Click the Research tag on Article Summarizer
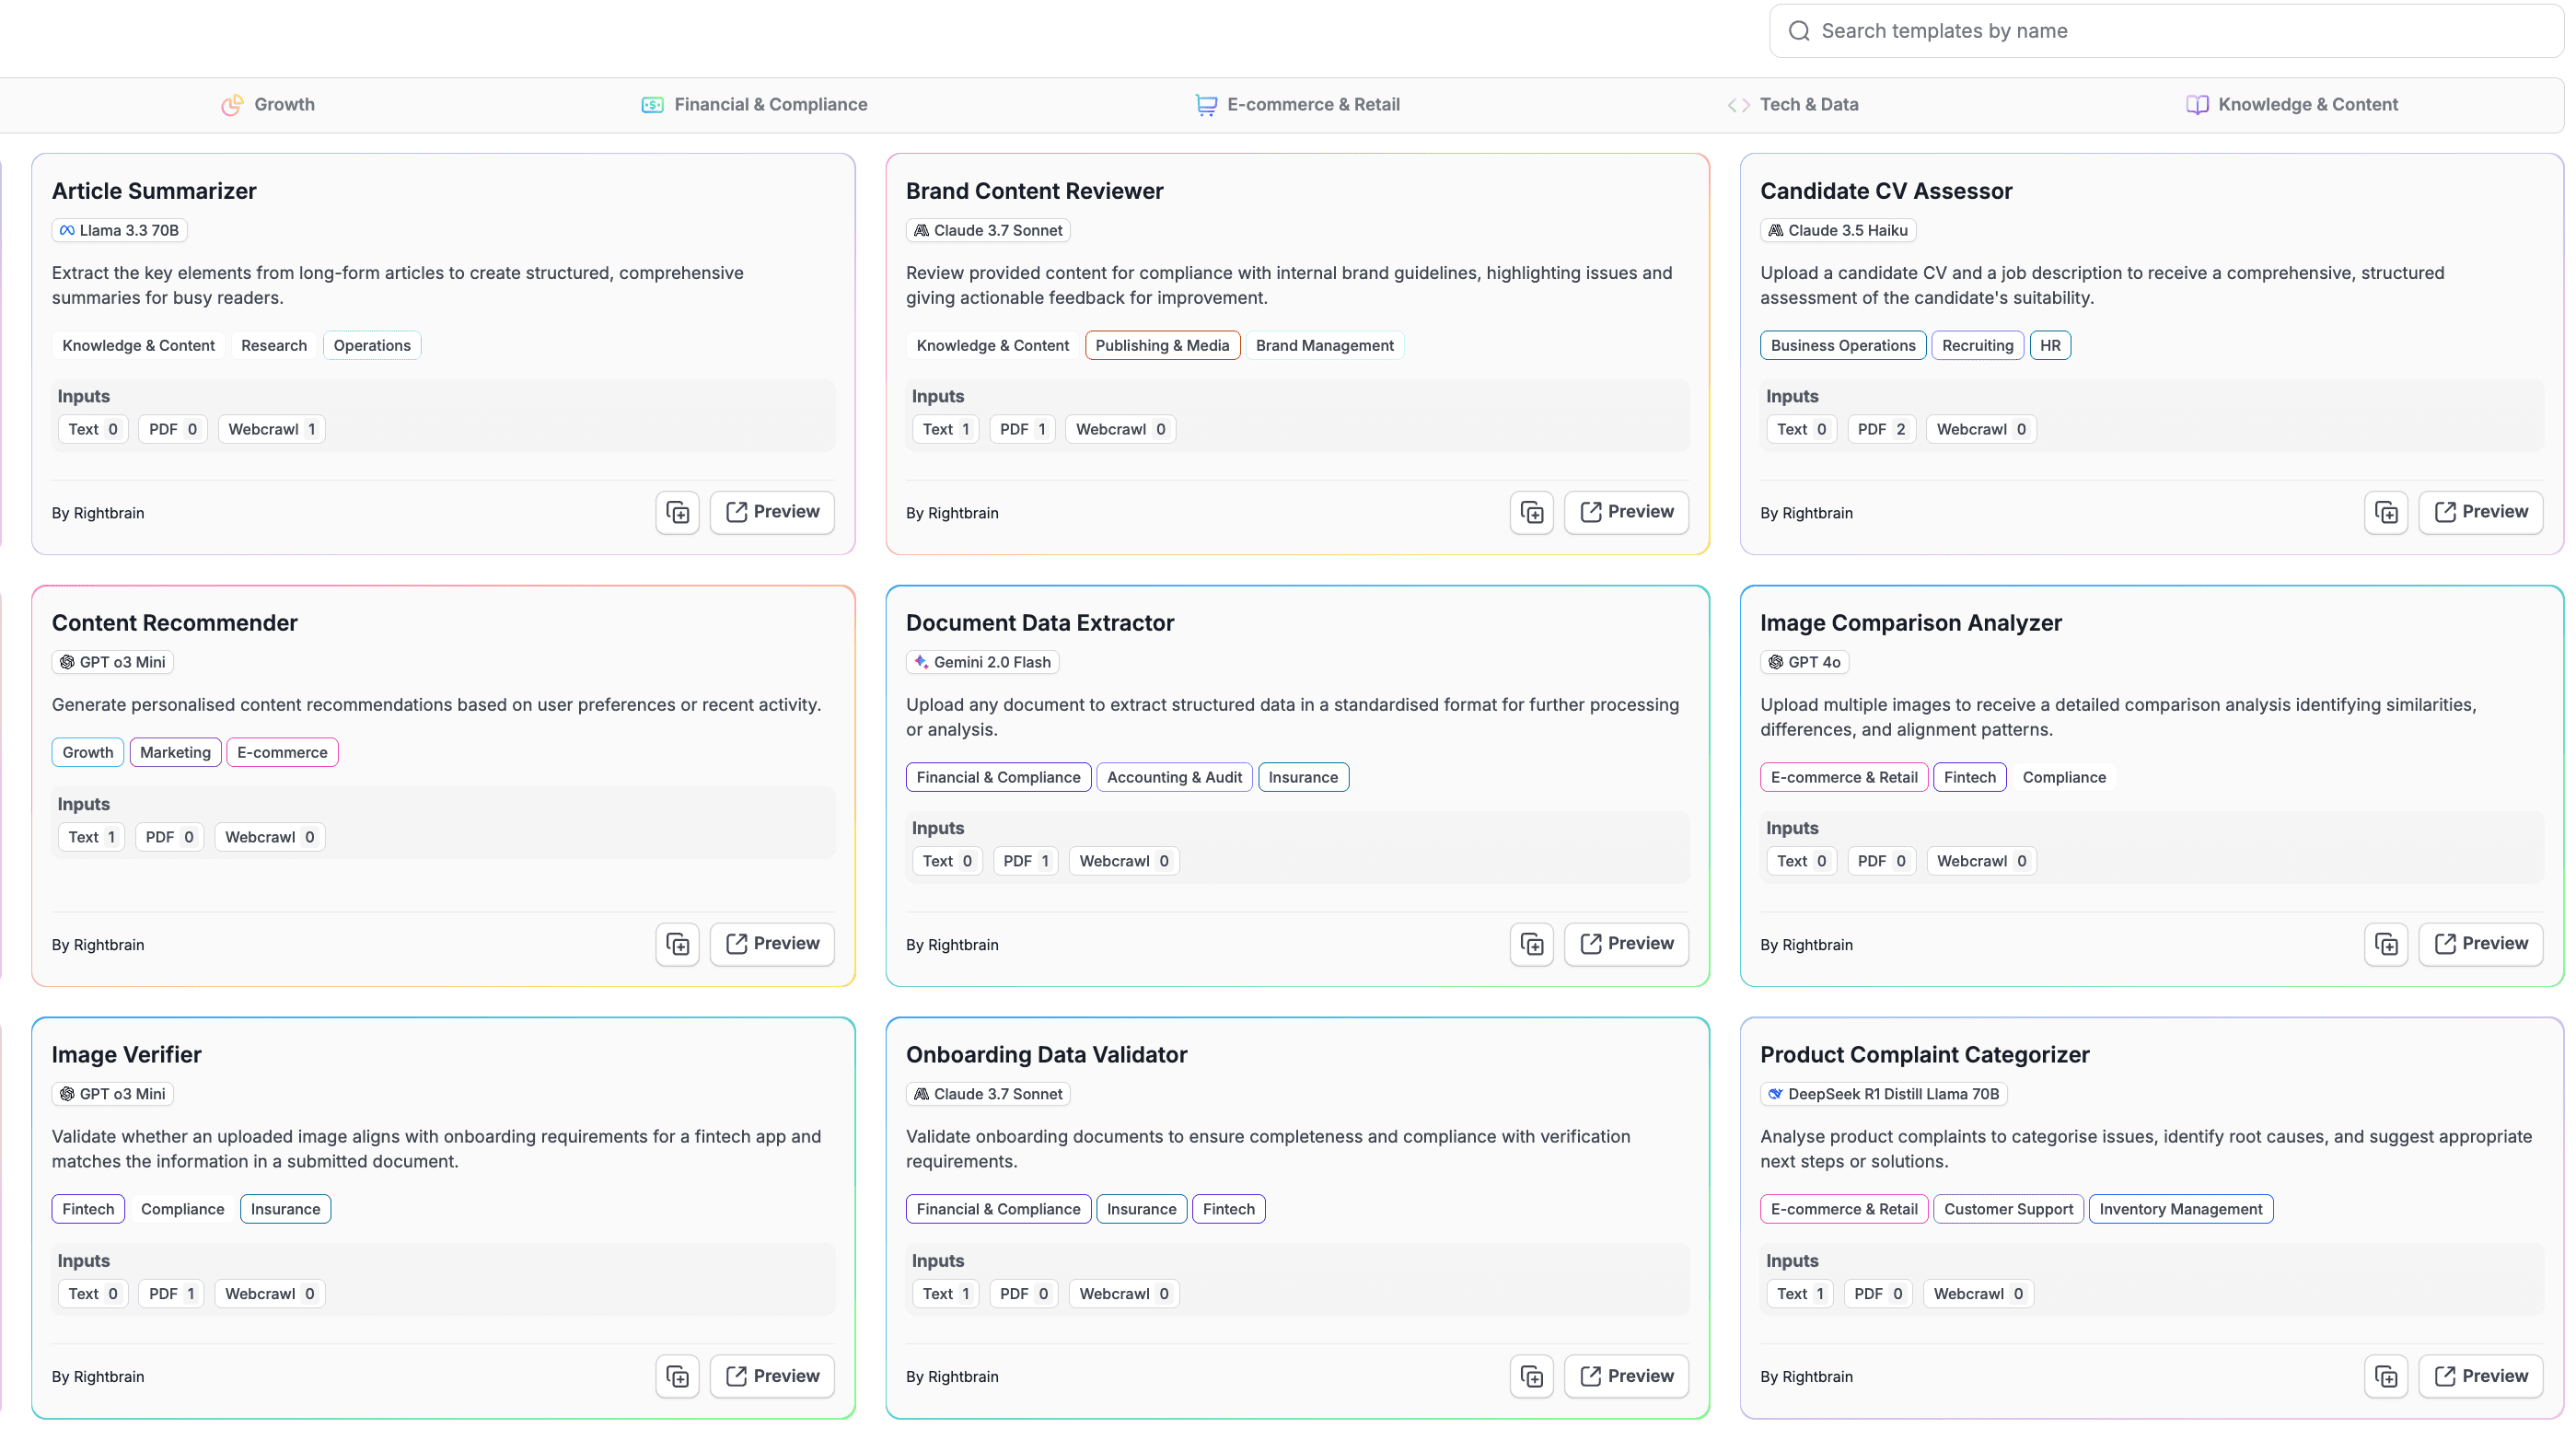The image size is (2576, 1440). pyautogui.click(x=274, y=346)
